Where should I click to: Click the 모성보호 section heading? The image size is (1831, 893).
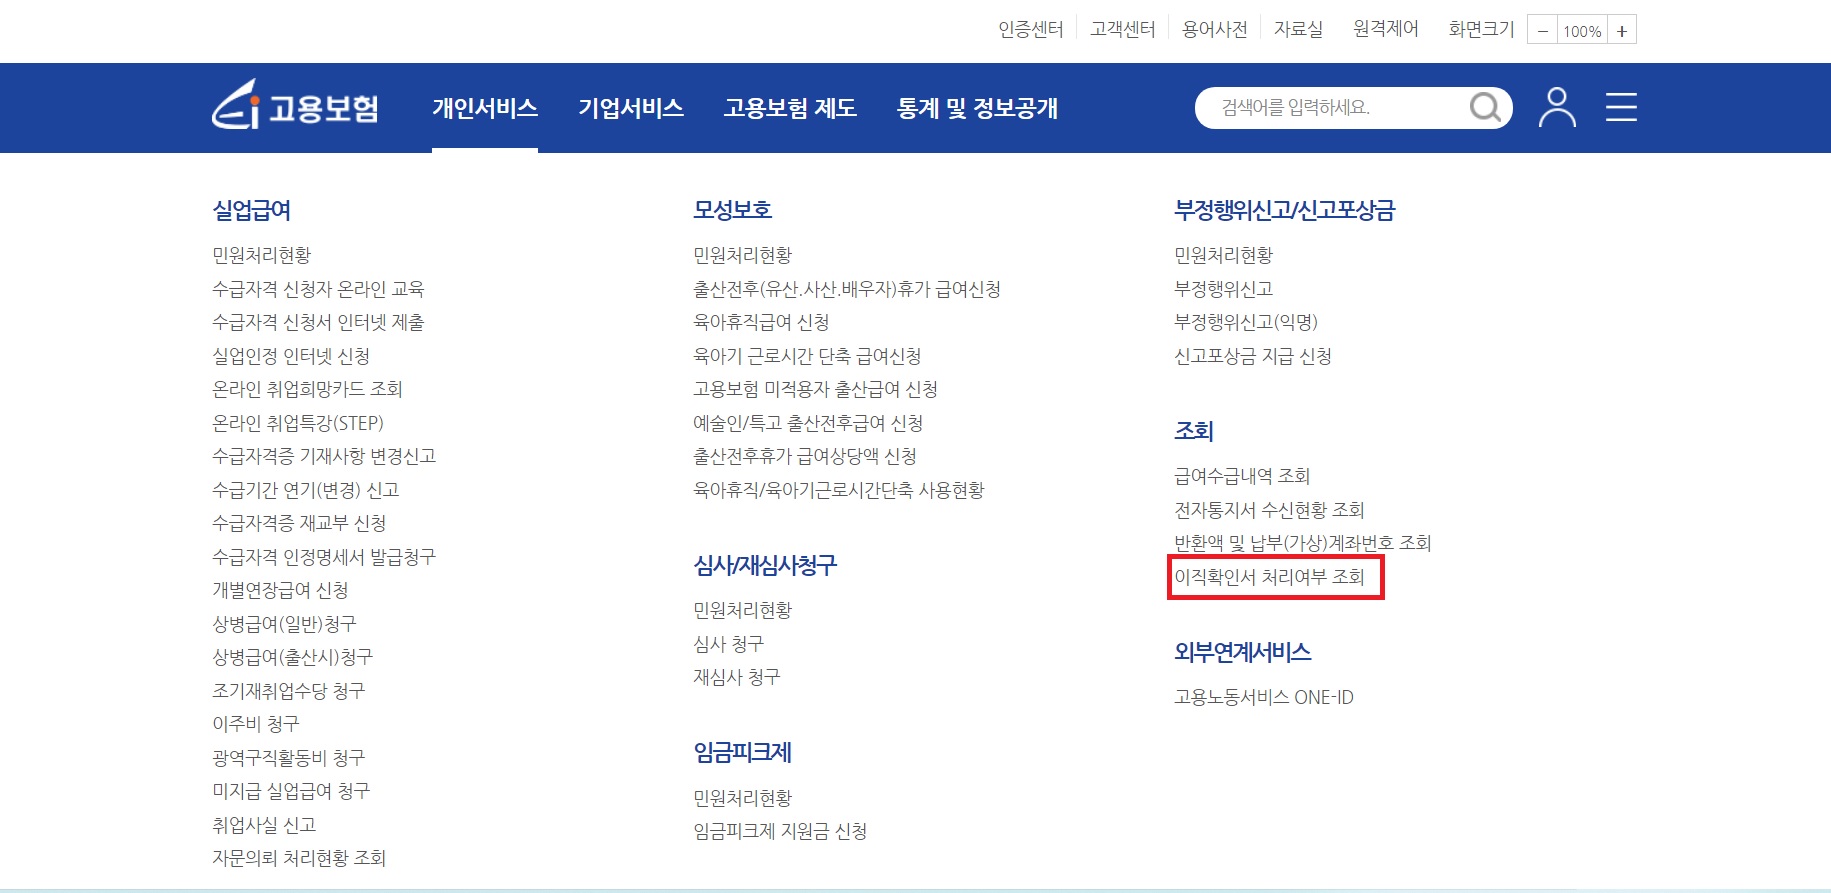(x=732, y=210)
